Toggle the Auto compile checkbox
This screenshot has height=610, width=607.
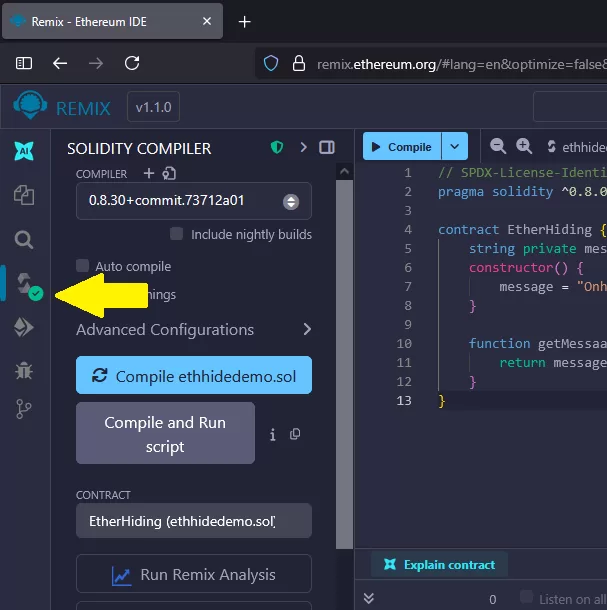(83, 266)
